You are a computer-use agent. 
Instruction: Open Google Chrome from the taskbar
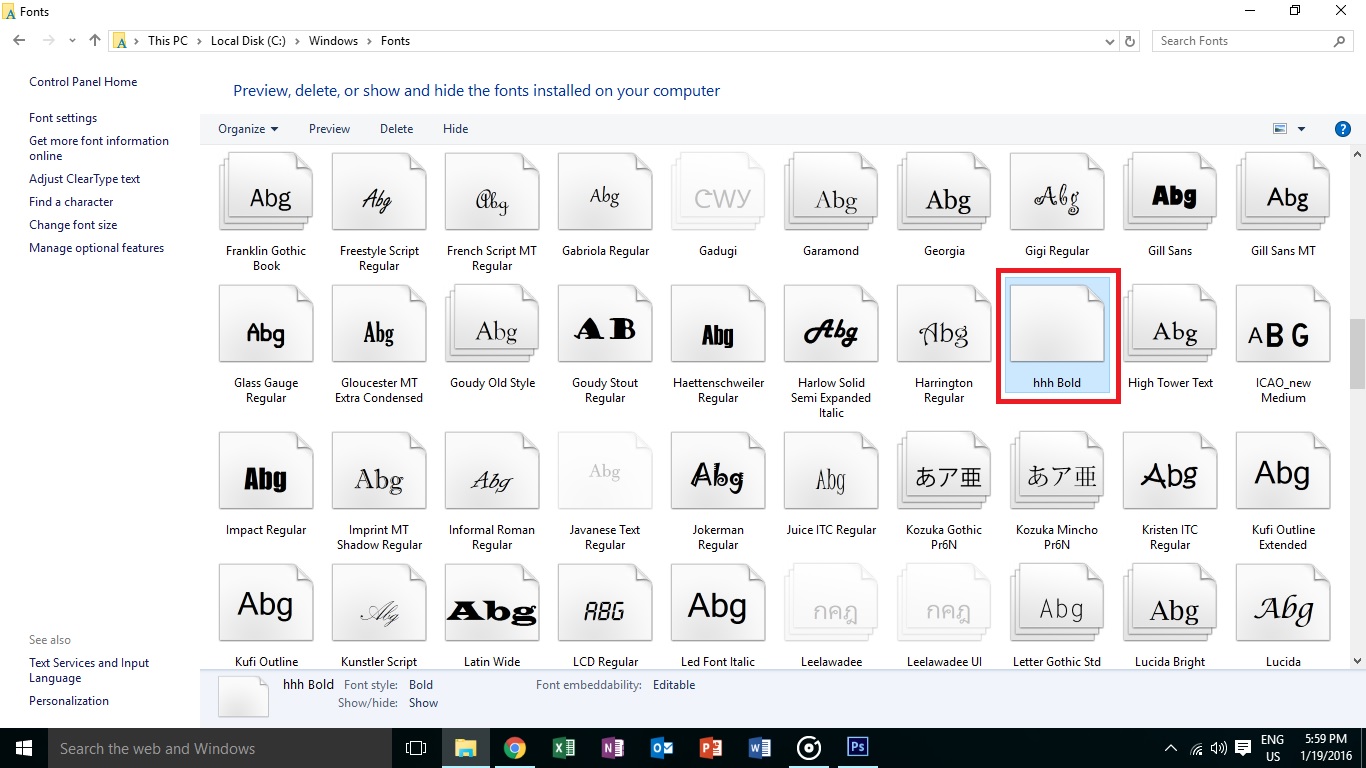(515, 748)
